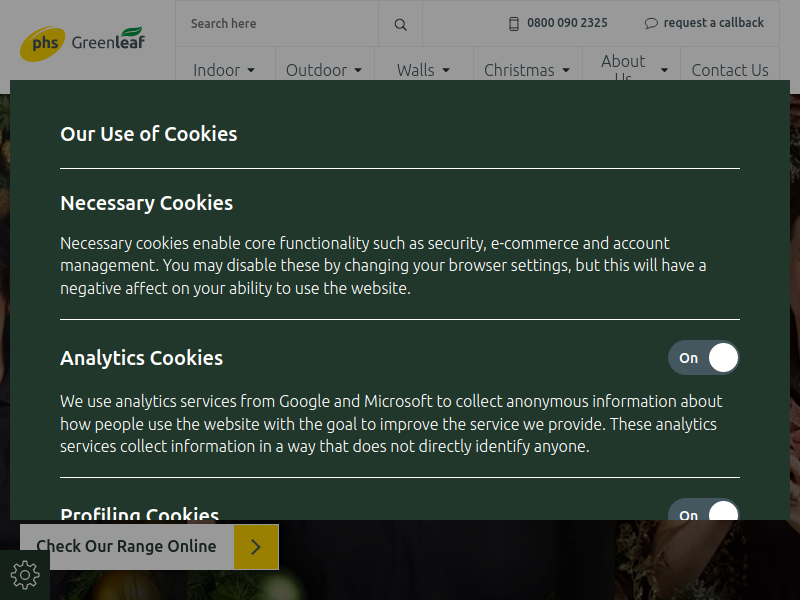The height and width of the screenshot is (600, 800).
Task: Open the Contact Us menu item
Action: point(730,70)
